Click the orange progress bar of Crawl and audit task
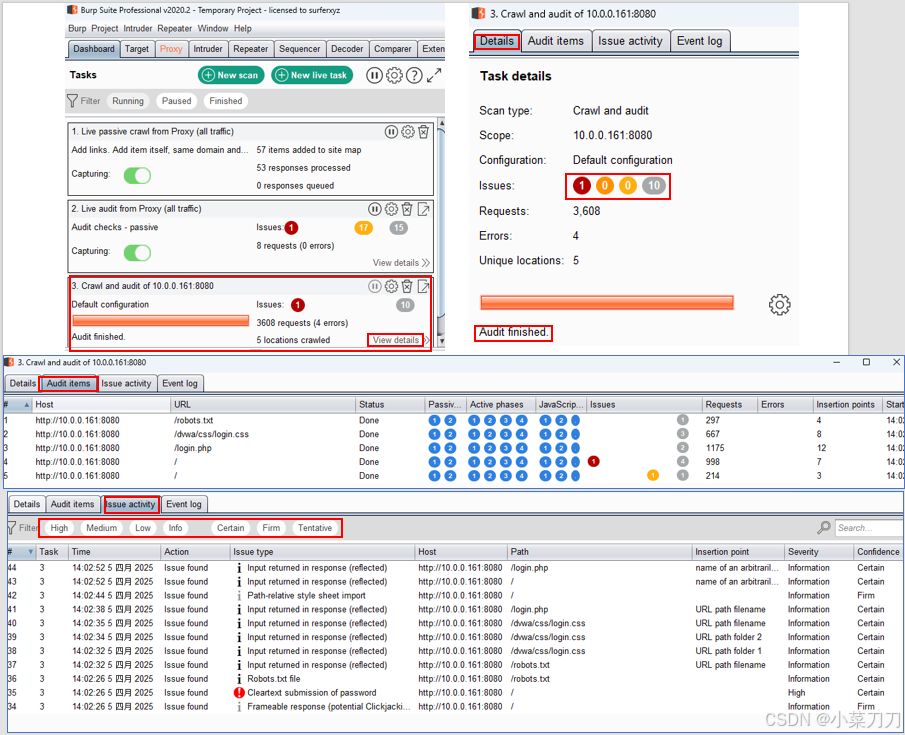 click(x=160, y=320)
